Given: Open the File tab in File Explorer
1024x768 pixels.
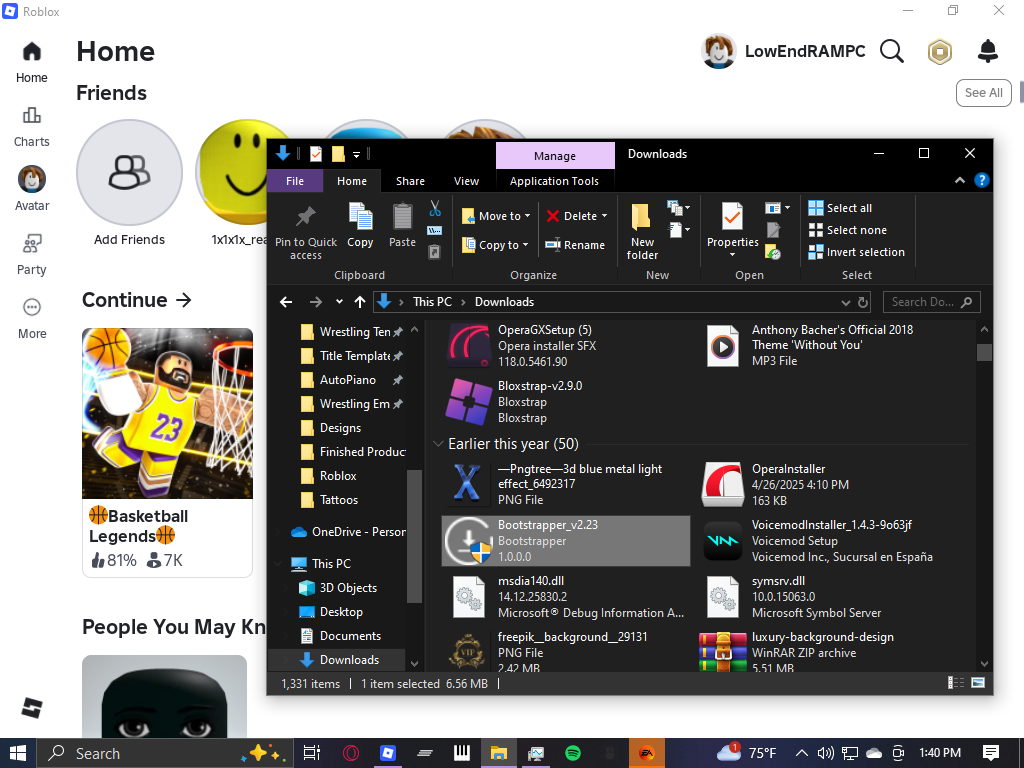Looking at the screenshot, I should (295, 181).
